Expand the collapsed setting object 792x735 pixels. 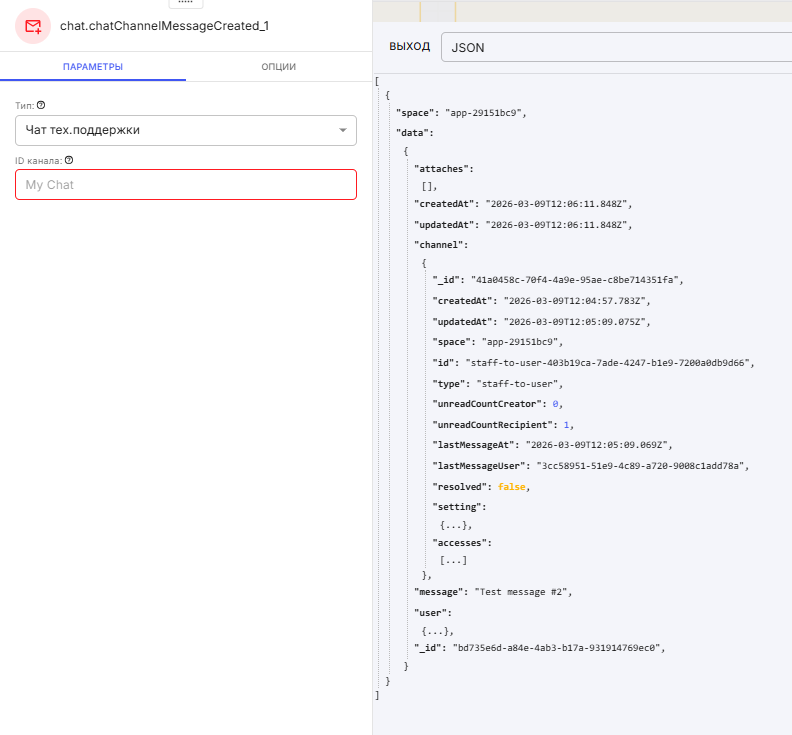tap(455, 525)
